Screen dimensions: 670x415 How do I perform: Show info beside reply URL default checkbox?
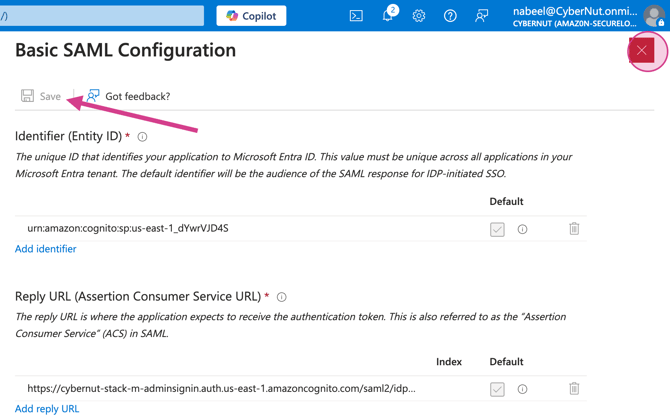click(522, 389)
